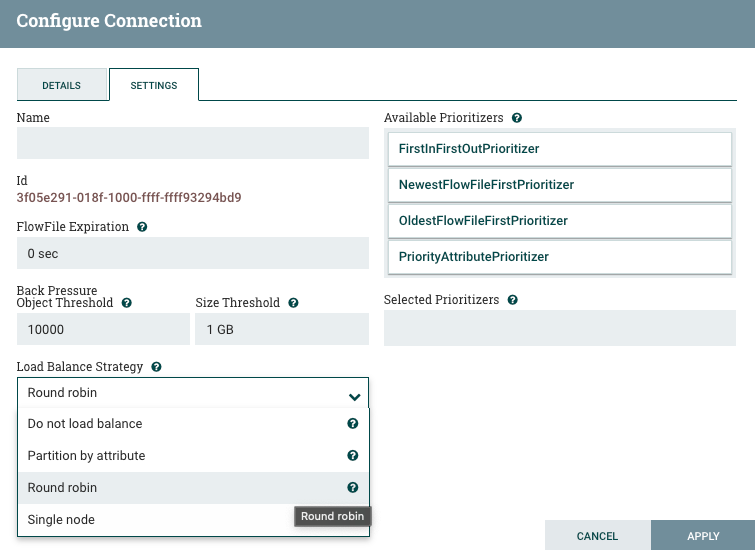Image resolution: width=755 pixels, height=550 pixels.
Task: Choose Single node strategy option
Action: click(x=62, y=520)
